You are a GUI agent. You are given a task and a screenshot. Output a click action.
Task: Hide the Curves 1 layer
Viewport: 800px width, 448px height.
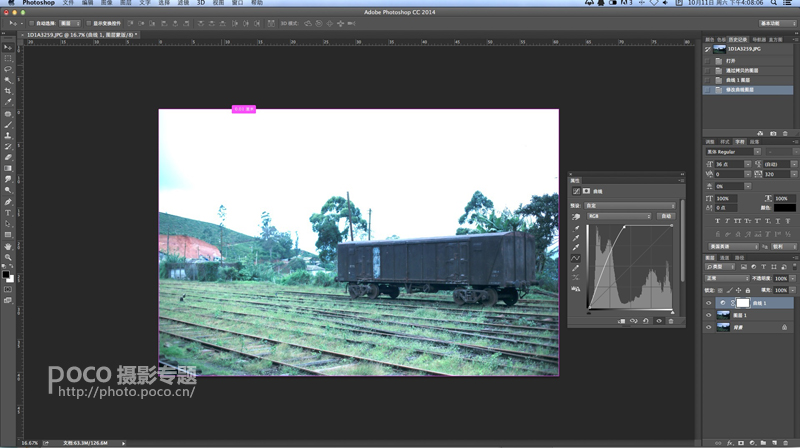[x=708, y=303]
